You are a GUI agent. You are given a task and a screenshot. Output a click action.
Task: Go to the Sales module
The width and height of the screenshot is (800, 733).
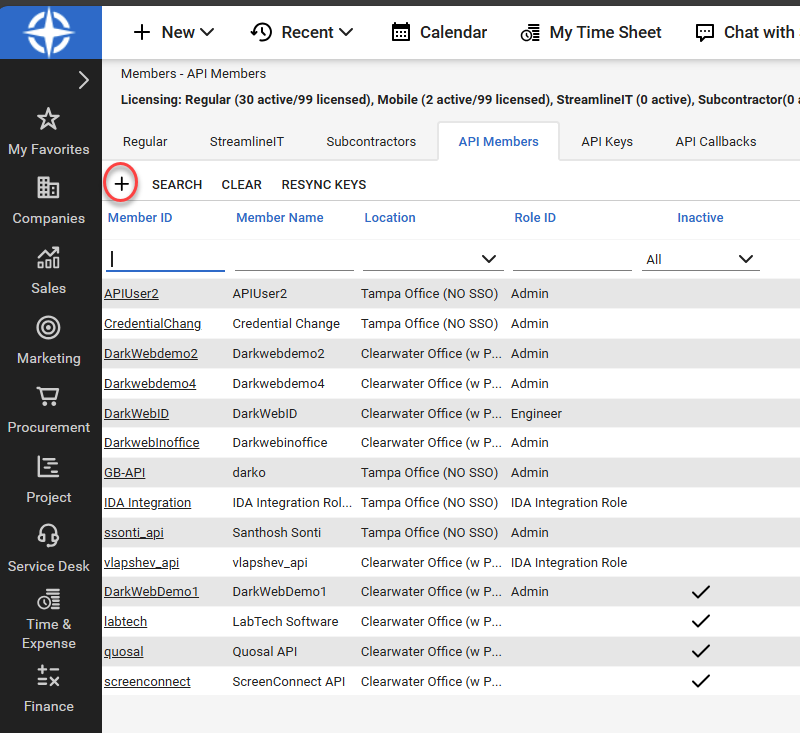coord(48,258)
